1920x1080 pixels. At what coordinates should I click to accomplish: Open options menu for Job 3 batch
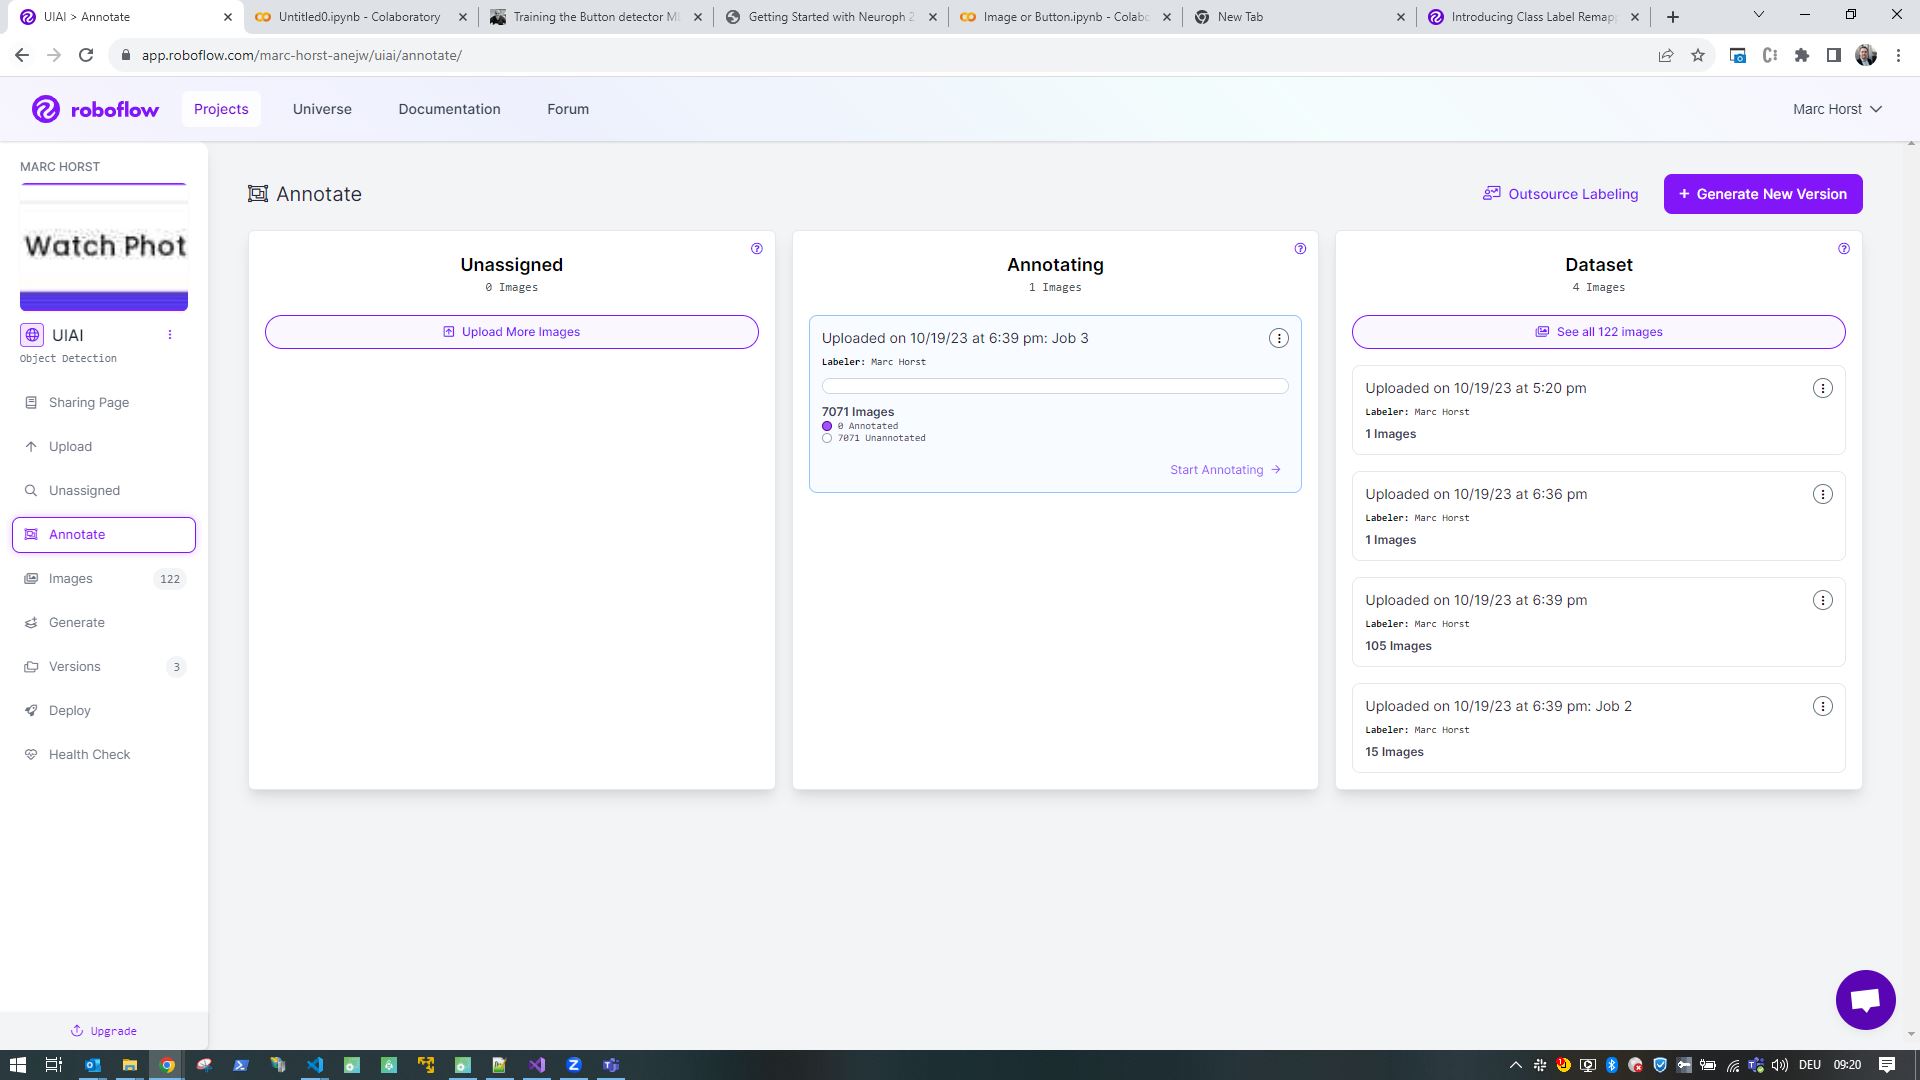1279,339
